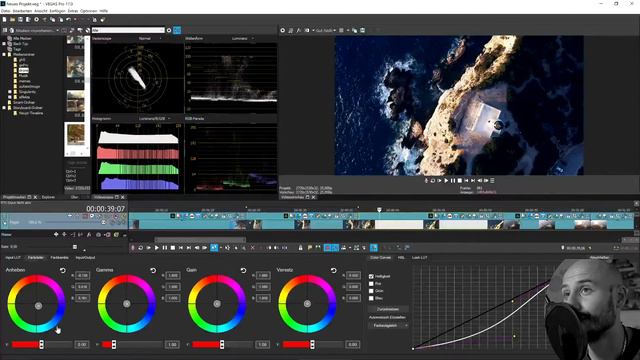Screen dimensions: 640x360
Task: Click the Open folder icon in main toolbar
Action: pyautogui.click(x=12, y=19)
